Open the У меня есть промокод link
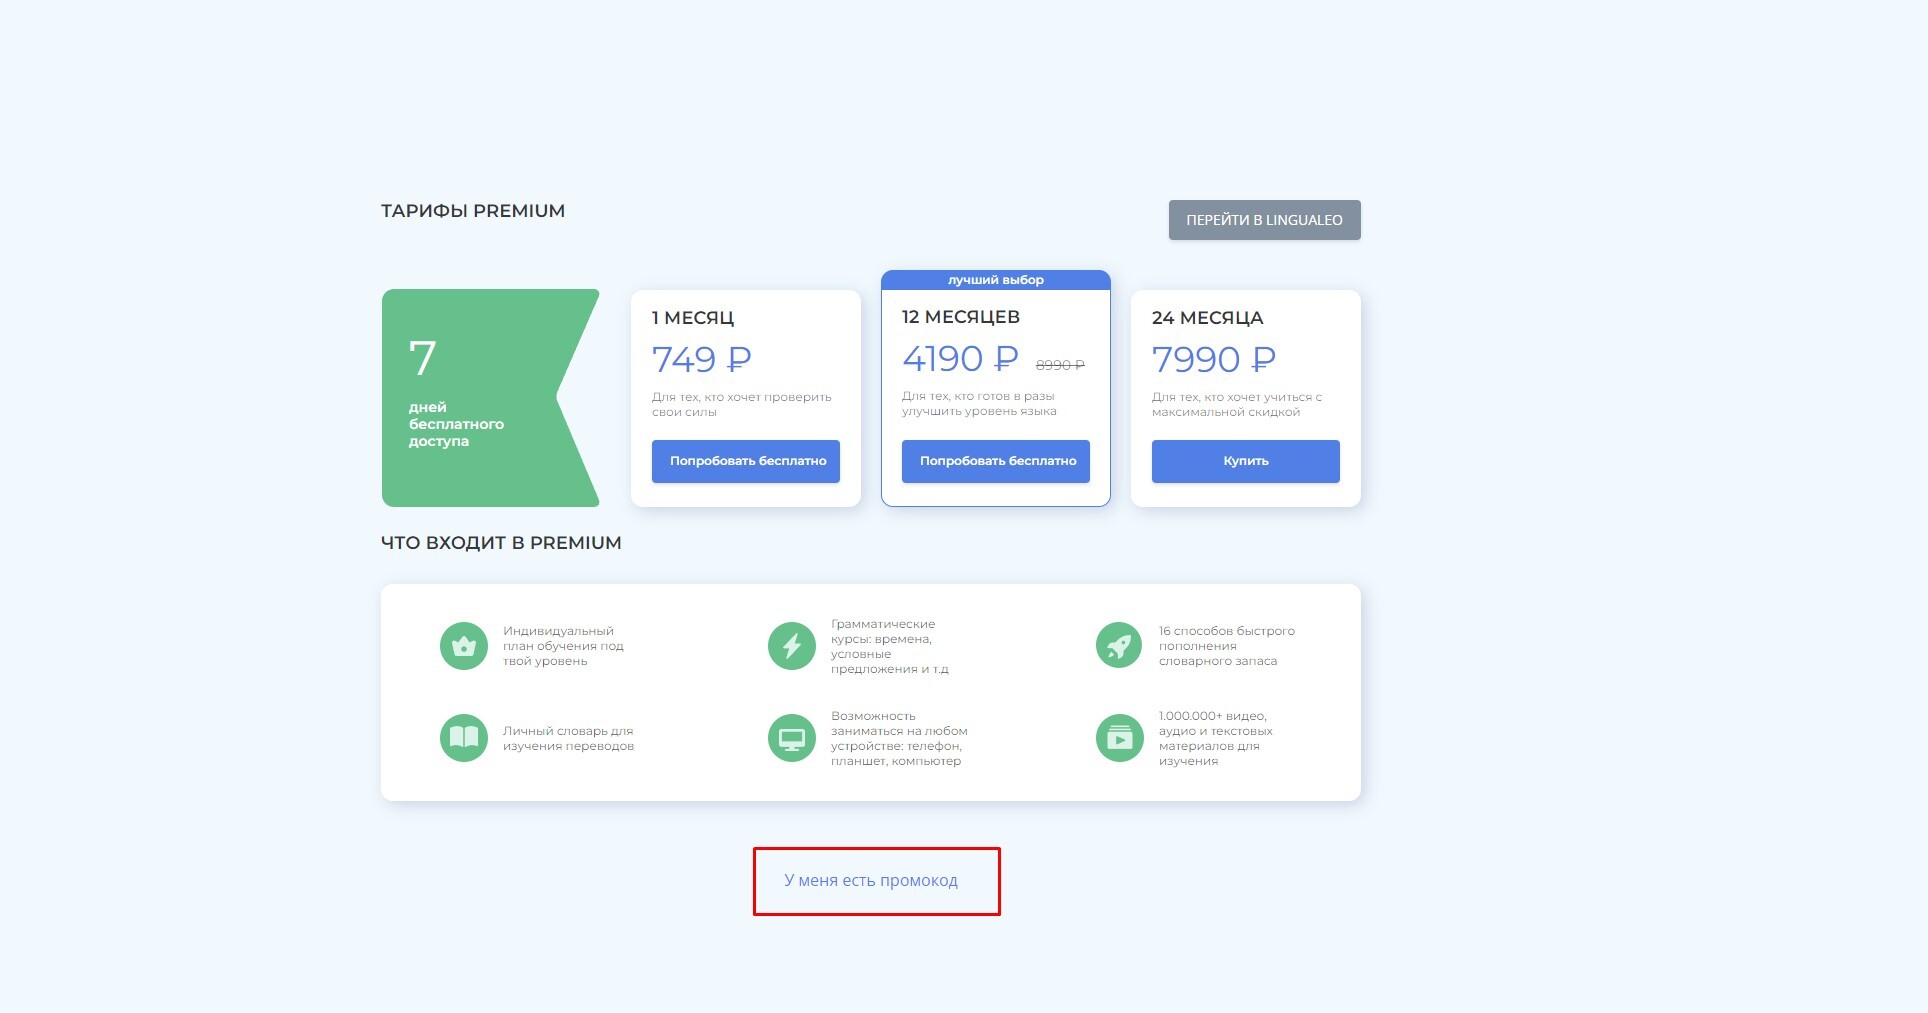This screenshot has height=1013, width=1928. pos(871,880)
